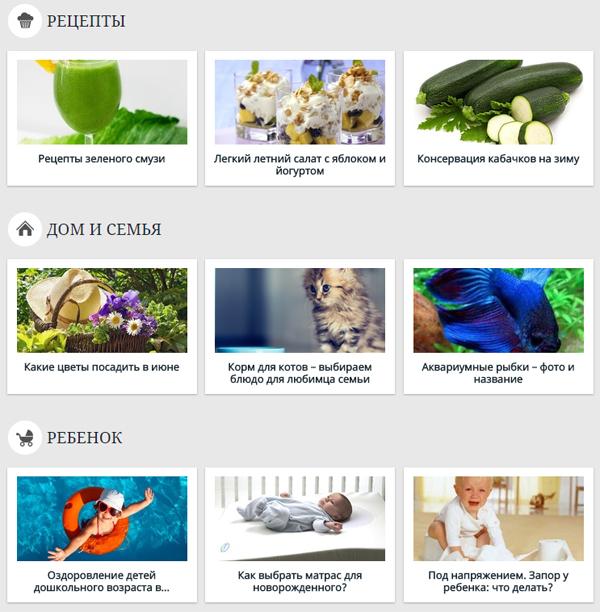Open Как выбрать матрас для новорожденного link
Image resolution: width=600 pixels, height=612 pixels.
(x=300, y=582)
